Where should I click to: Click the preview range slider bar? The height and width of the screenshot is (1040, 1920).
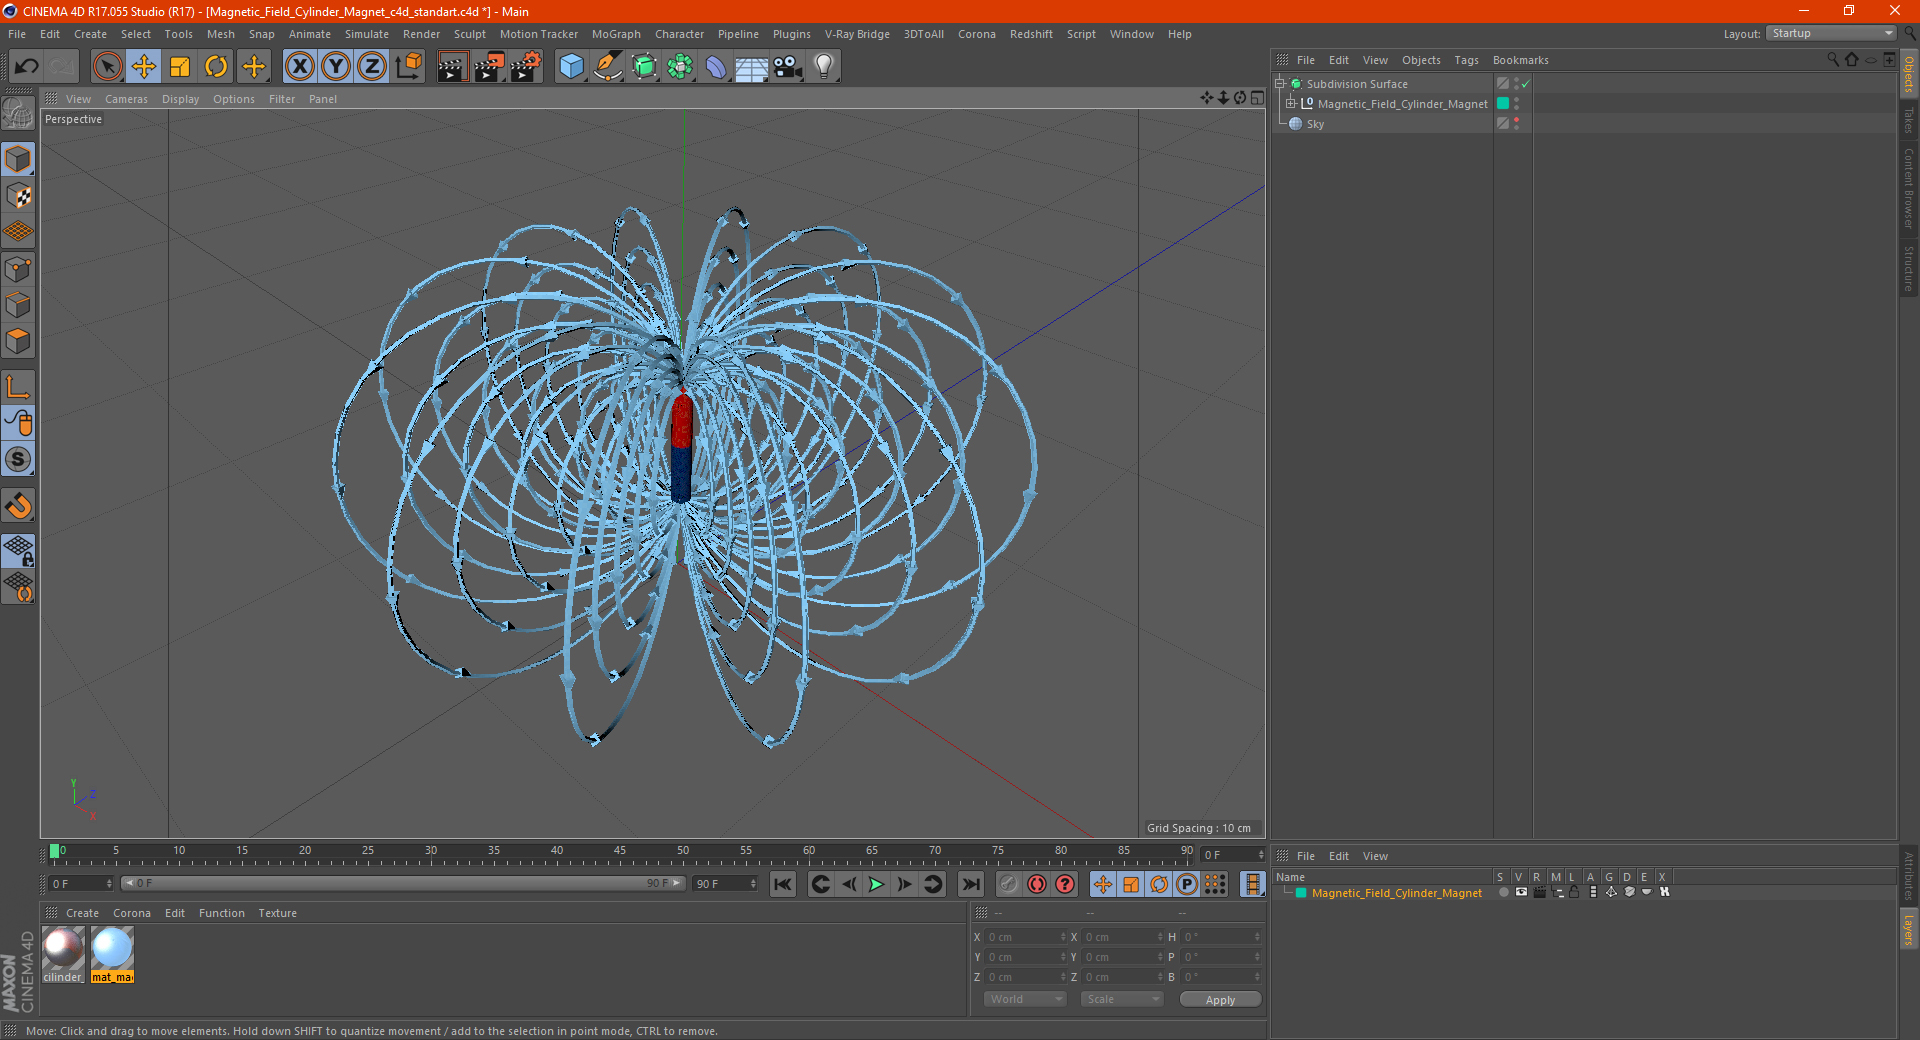[403, 884]
